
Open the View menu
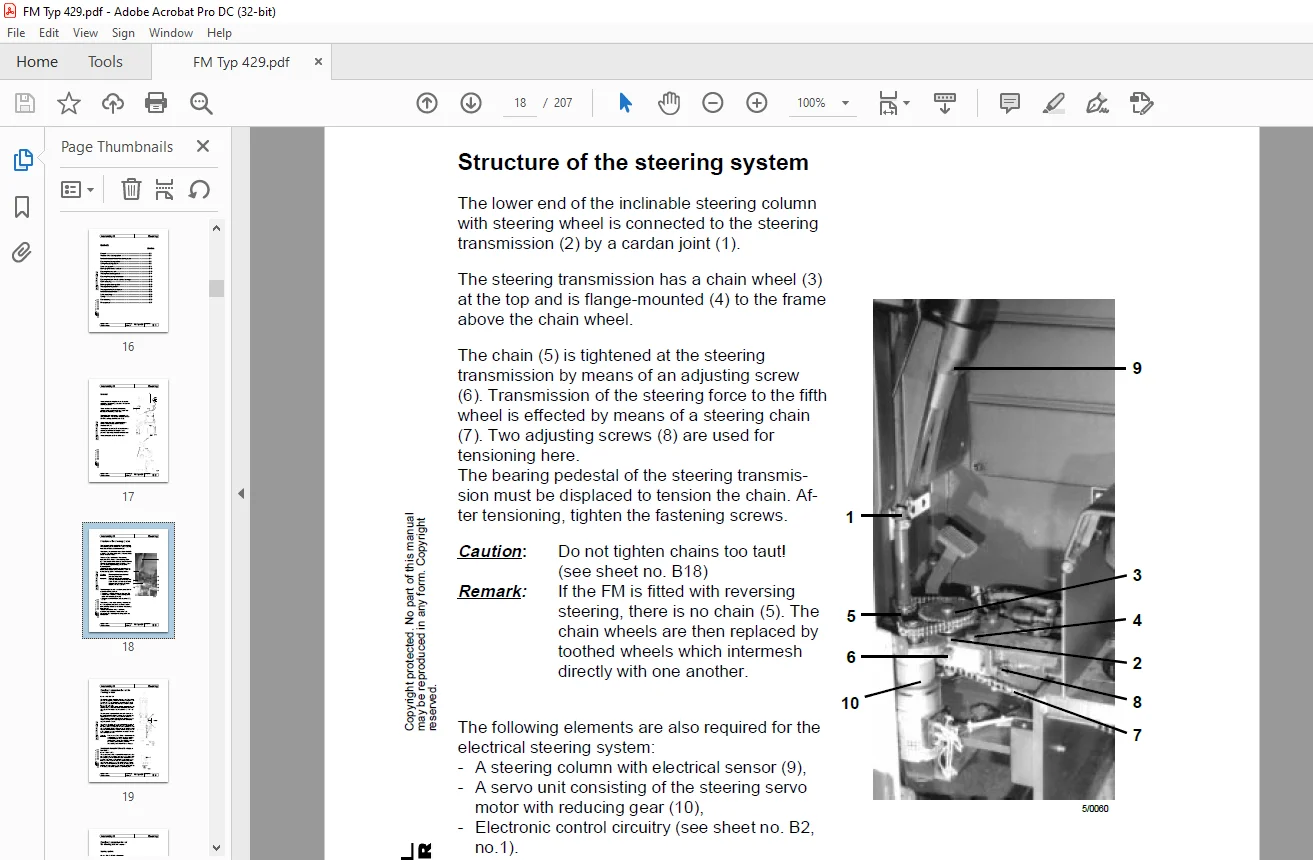click(86, 33)
